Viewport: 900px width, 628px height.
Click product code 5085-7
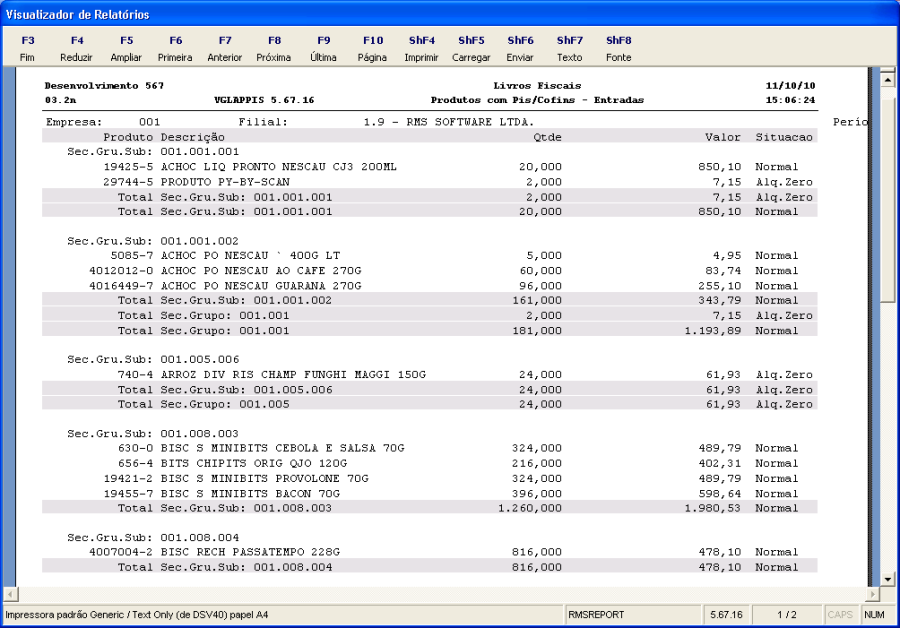click(131, 255)
